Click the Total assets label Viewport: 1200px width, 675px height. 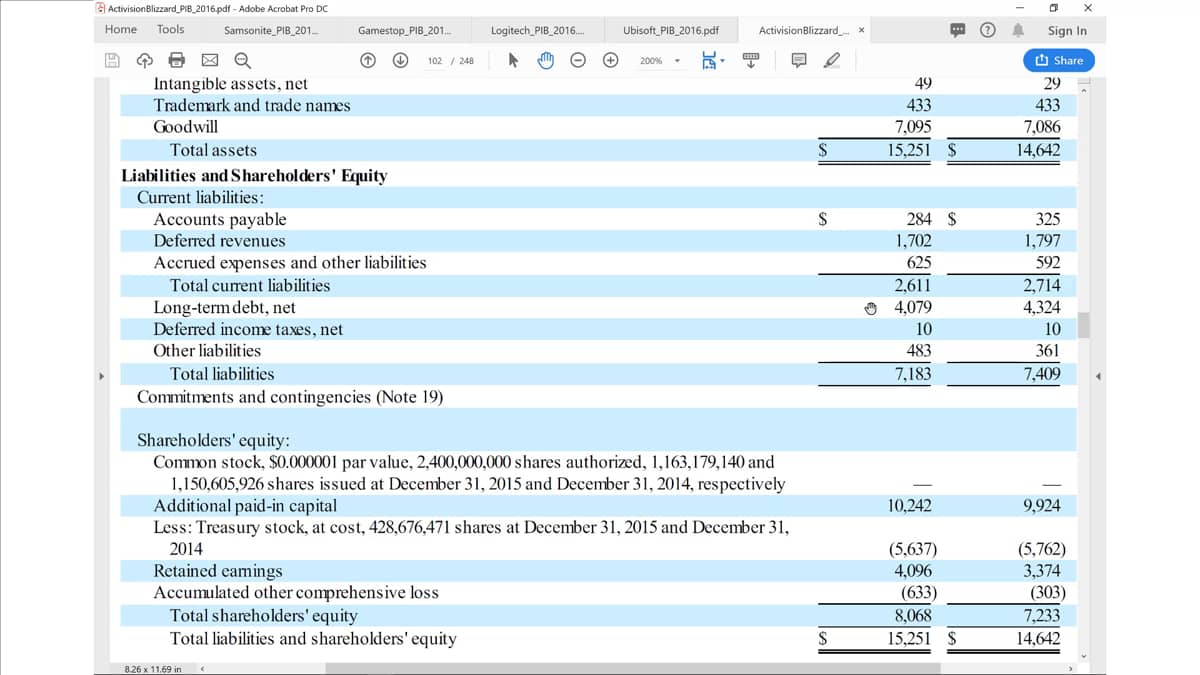click(213, 150)
